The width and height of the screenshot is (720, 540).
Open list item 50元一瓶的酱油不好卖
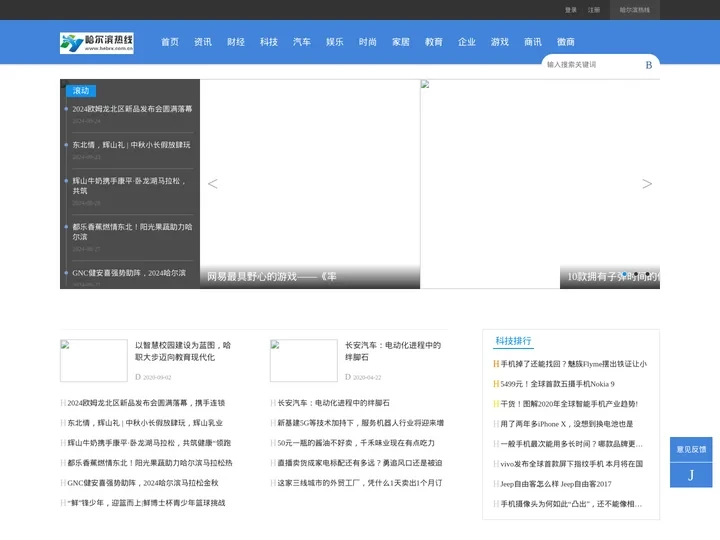[356, 443]
